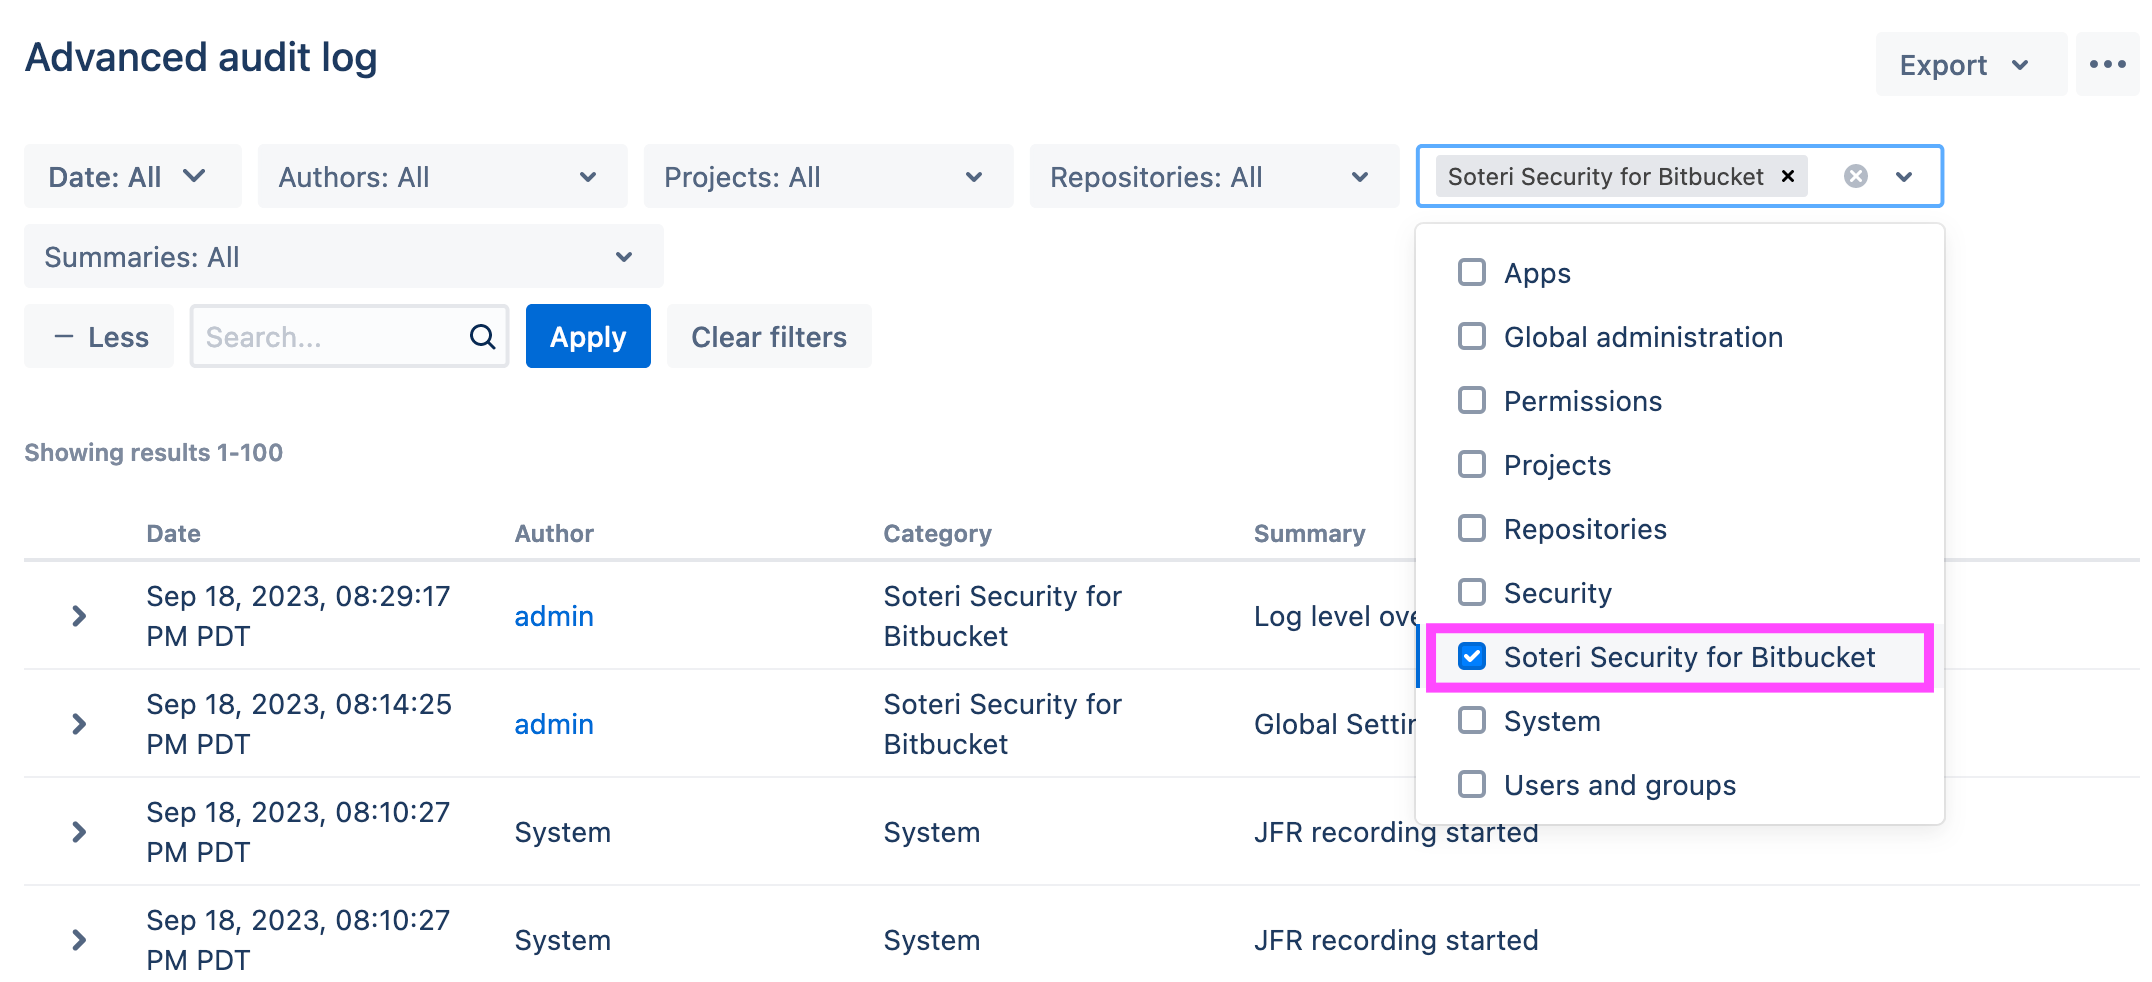
Task: Open the Date: All dropdown
Action: pyautogui.click(x=132, y=177)
